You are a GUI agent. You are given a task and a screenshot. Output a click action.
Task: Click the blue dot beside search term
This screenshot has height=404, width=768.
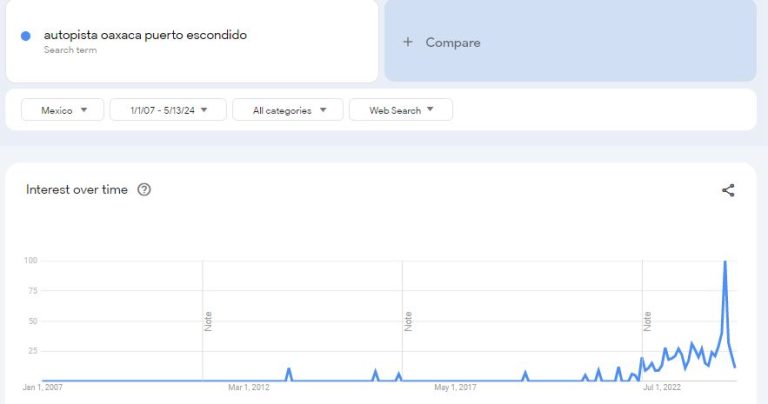(x=26, y=36)
